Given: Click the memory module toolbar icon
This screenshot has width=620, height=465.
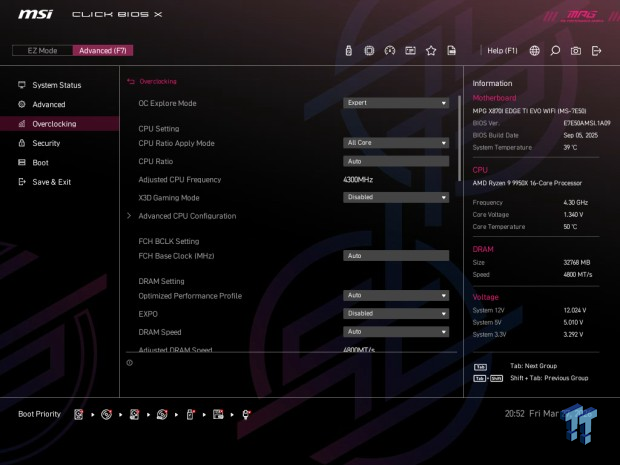Looking at the screenshot, I should (410, 51).
